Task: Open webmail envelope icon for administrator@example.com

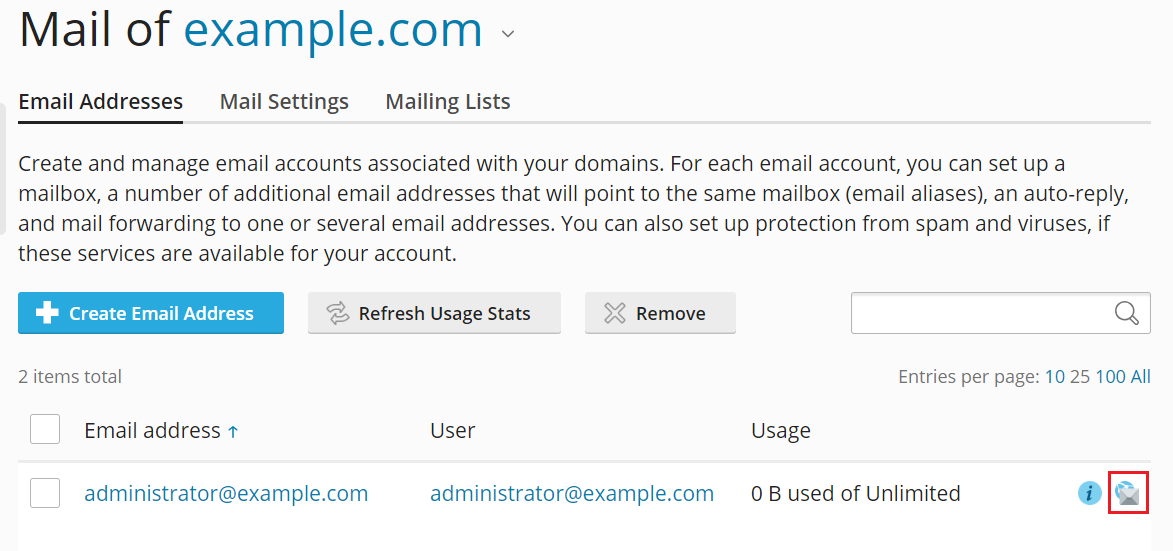Action: 1128,493
